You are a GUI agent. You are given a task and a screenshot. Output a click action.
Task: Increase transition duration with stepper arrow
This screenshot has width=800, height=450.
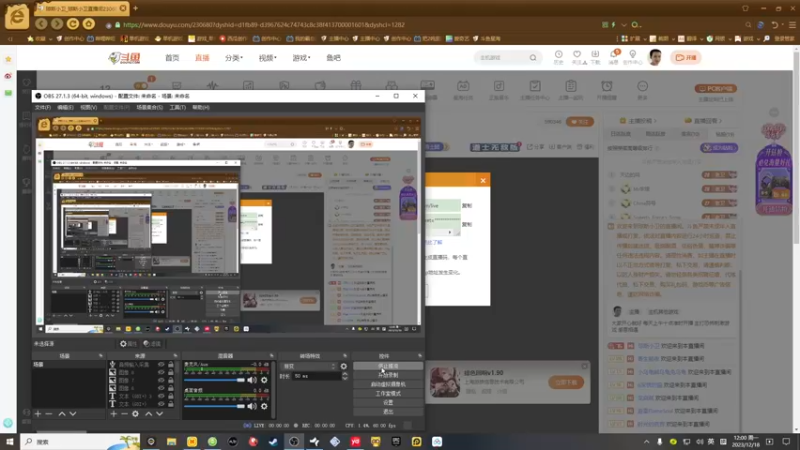point(345,374)
